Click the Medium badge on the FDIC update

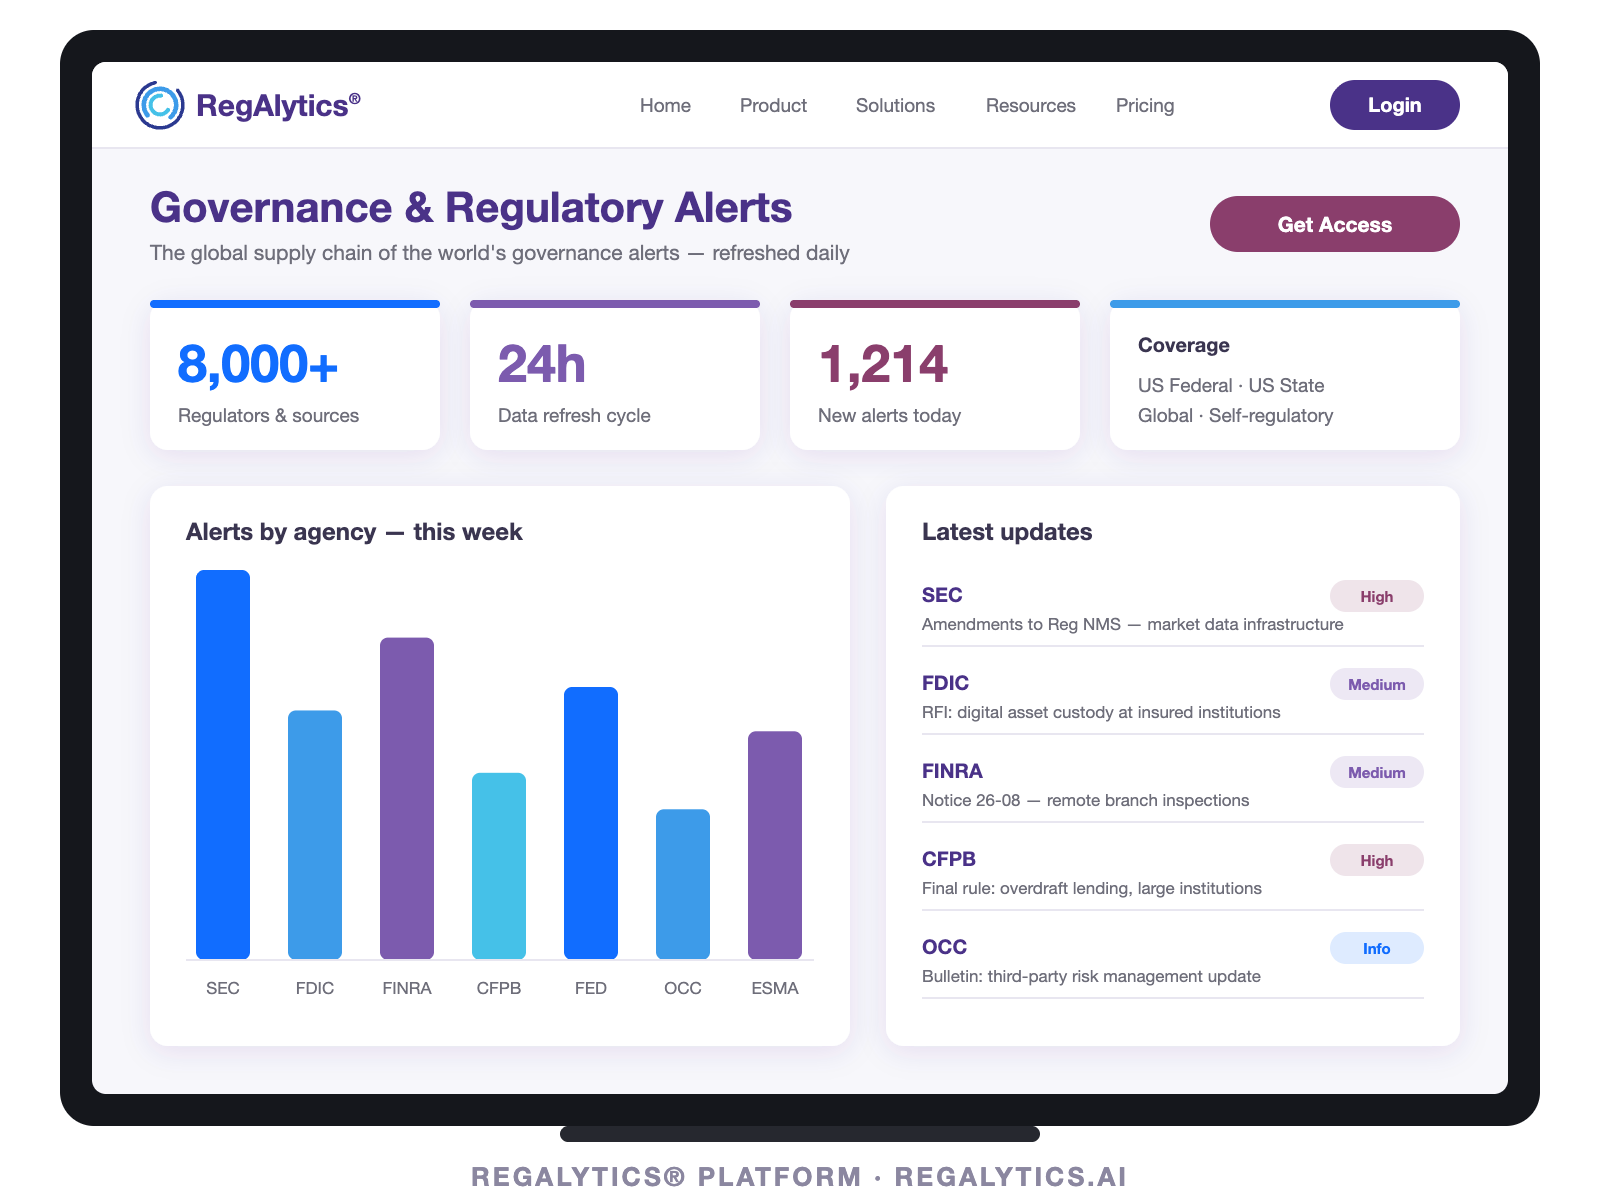pyautogui.click(x=1377, y=684)
